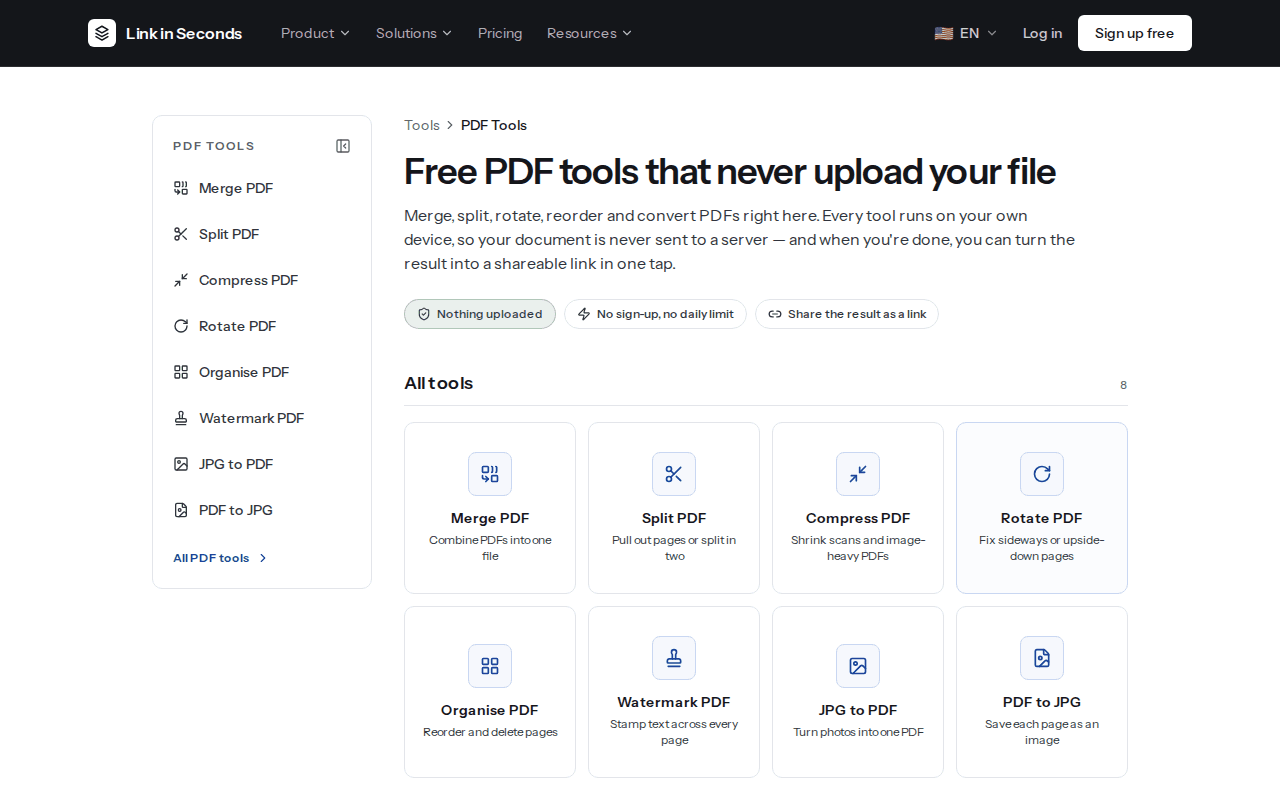Click the Merge PDF sidebar icon
The height and width of the screenshot is (800, 1280).
pyautogui.click(x=181, y=188)
